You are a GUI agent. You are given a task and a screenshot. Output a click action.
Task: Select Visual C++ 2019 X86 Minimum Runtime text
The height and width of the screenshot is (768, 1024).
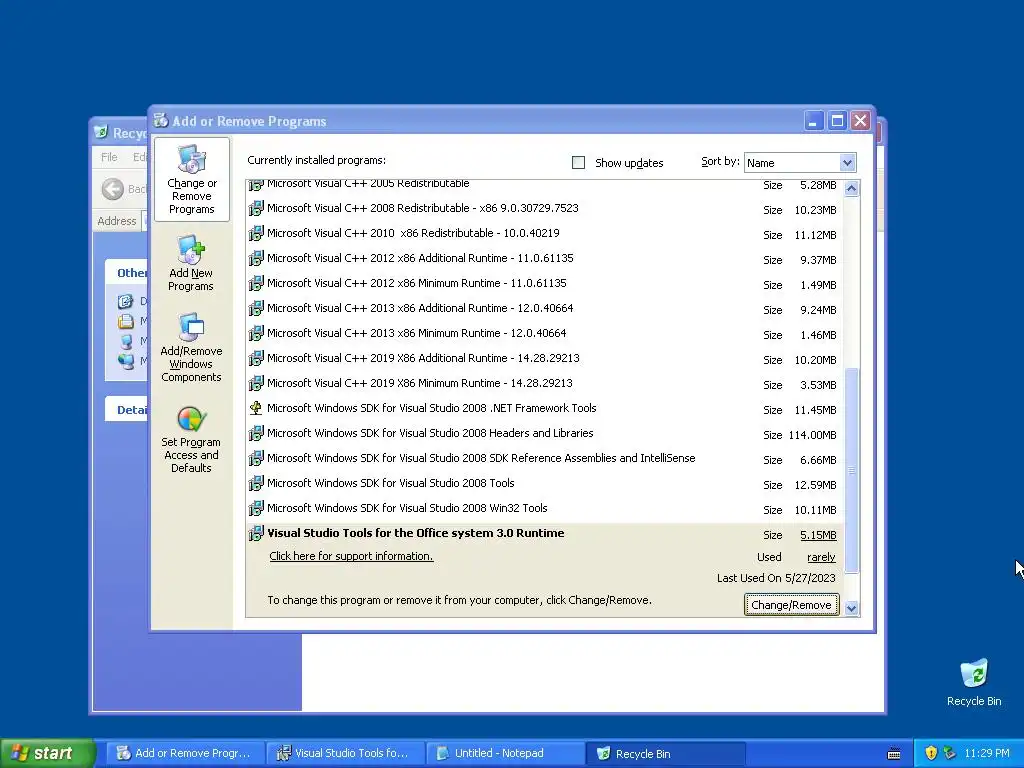tap(419, 383)
